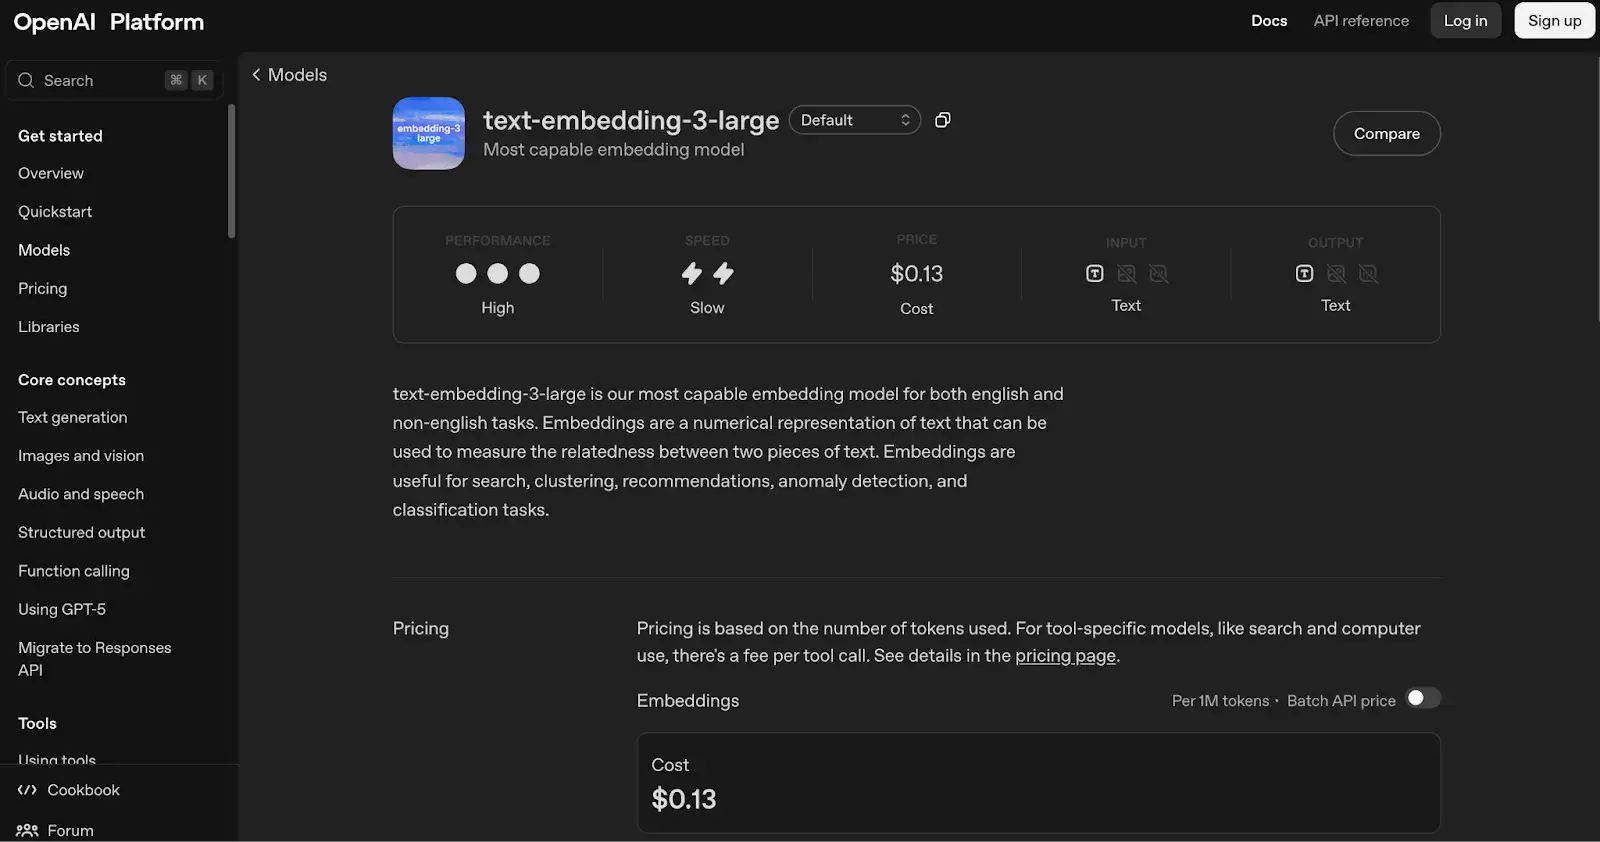Open Pricing in the sidebar

pos(43,289)
